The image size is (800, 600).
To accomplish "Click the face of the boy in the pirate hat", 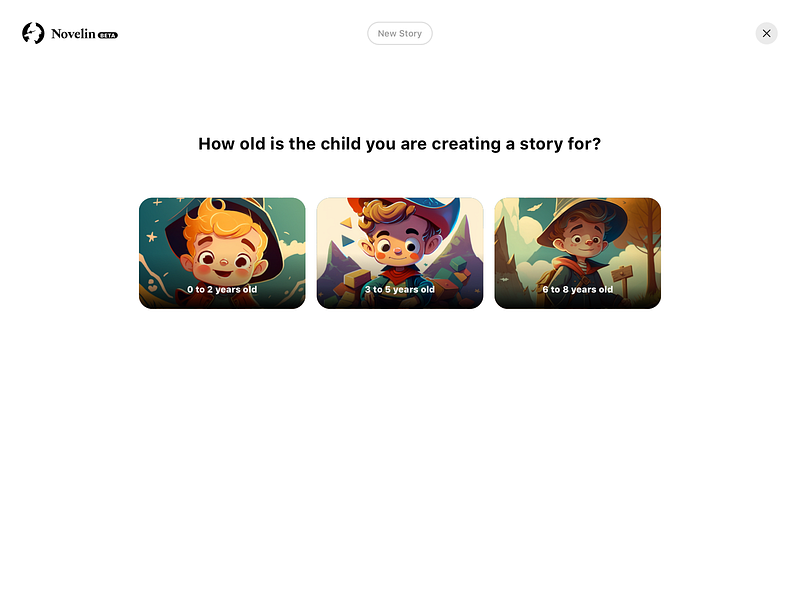I will click(x=399, y=243).
